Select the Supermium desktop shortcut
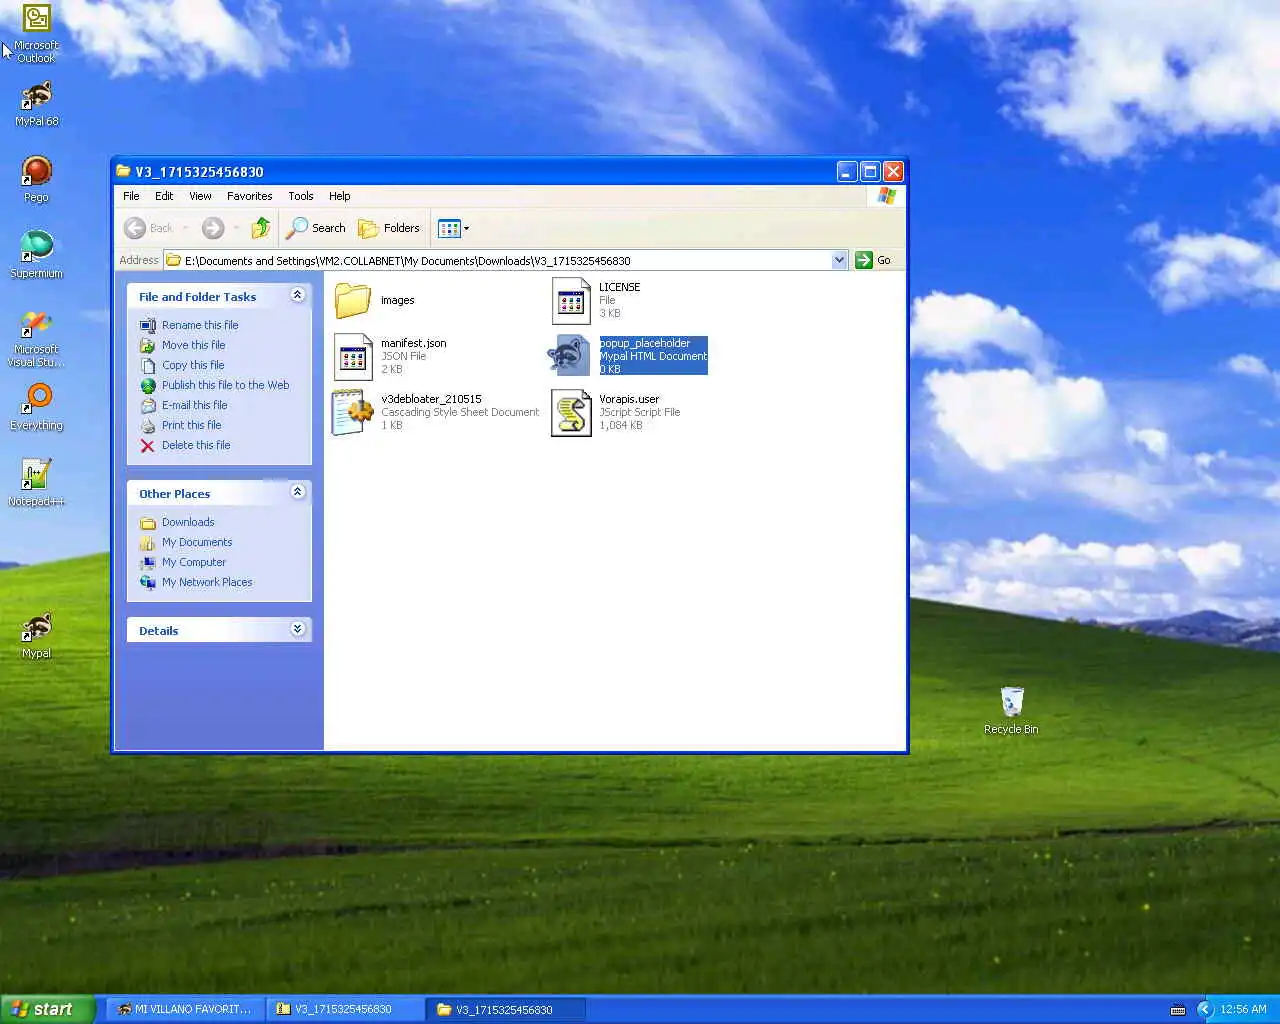Screen dimensions: 1280x1024 [x=36, y=255]
